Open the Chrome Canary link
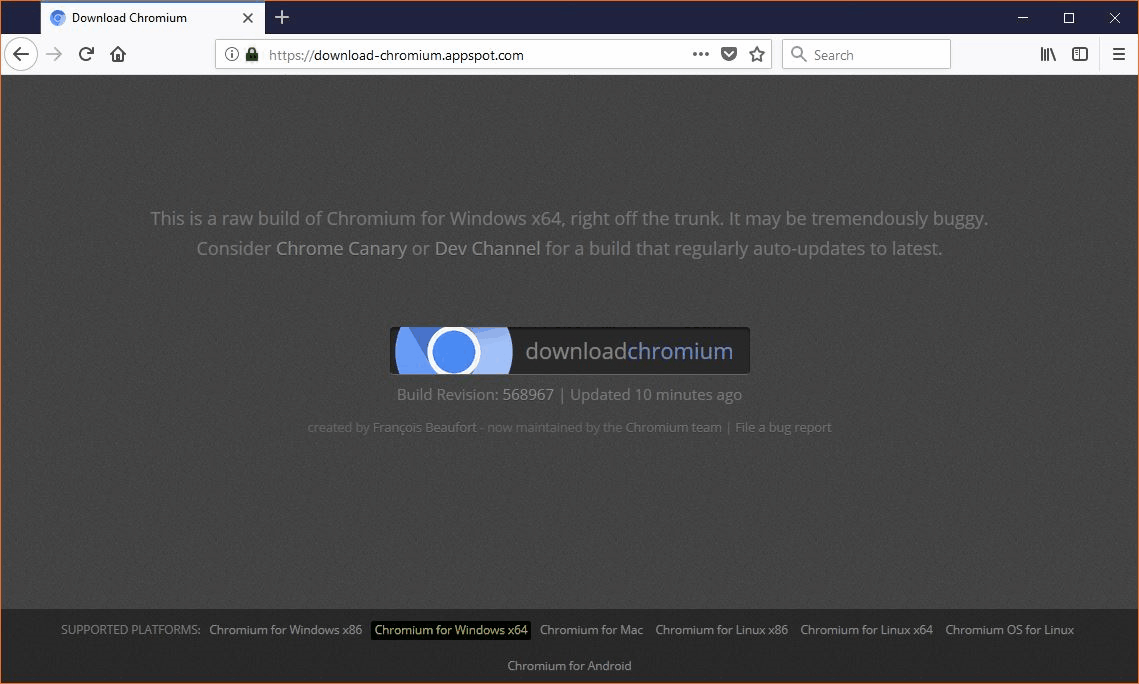 pyautogui.click(x=341, y=248)
